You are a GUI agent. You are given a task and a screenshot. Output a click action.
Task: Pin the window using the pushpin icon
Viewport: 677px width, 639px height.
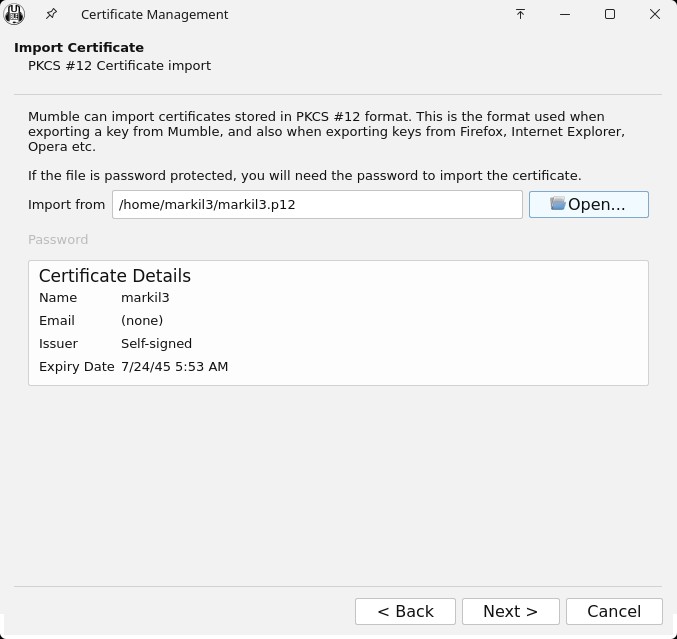click(51, 14)
